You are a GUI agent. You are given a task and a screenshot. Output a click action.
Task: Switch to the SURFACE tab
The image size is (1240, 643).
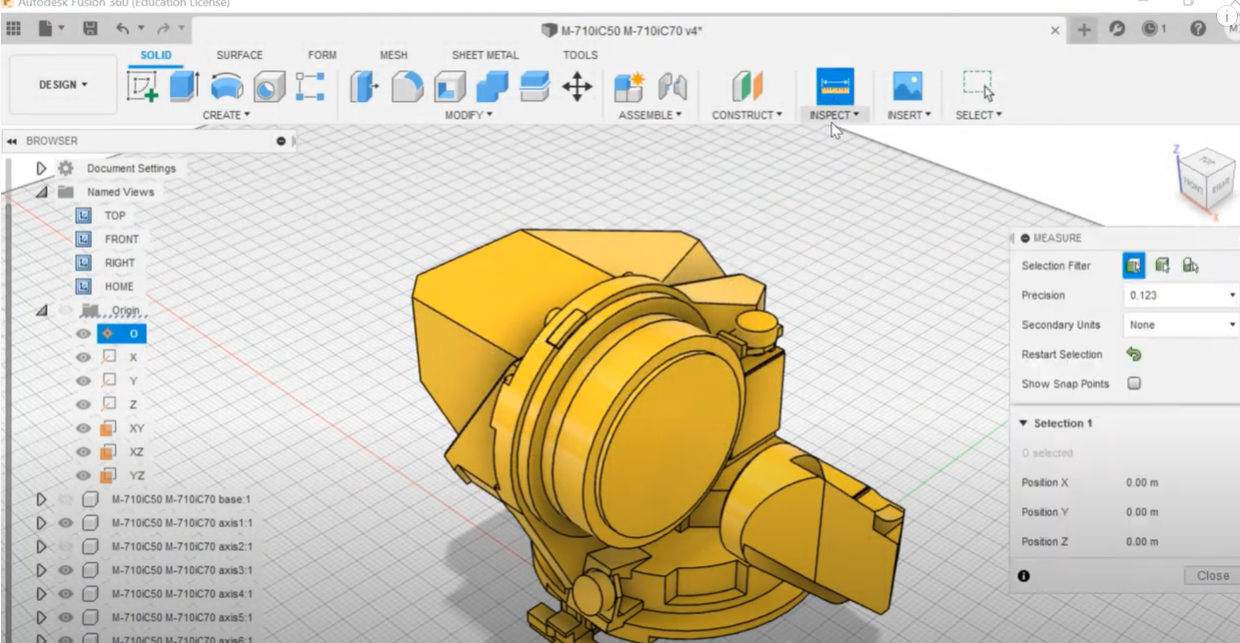239,55
